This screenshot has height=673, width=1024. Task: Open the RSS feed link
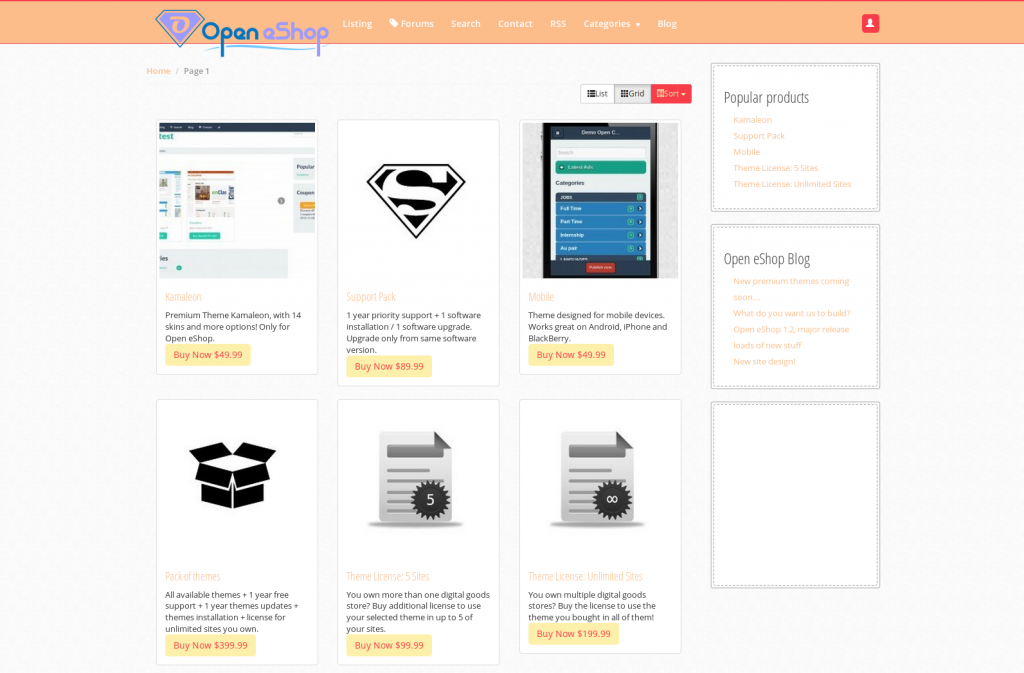click(x=558, y=24)
